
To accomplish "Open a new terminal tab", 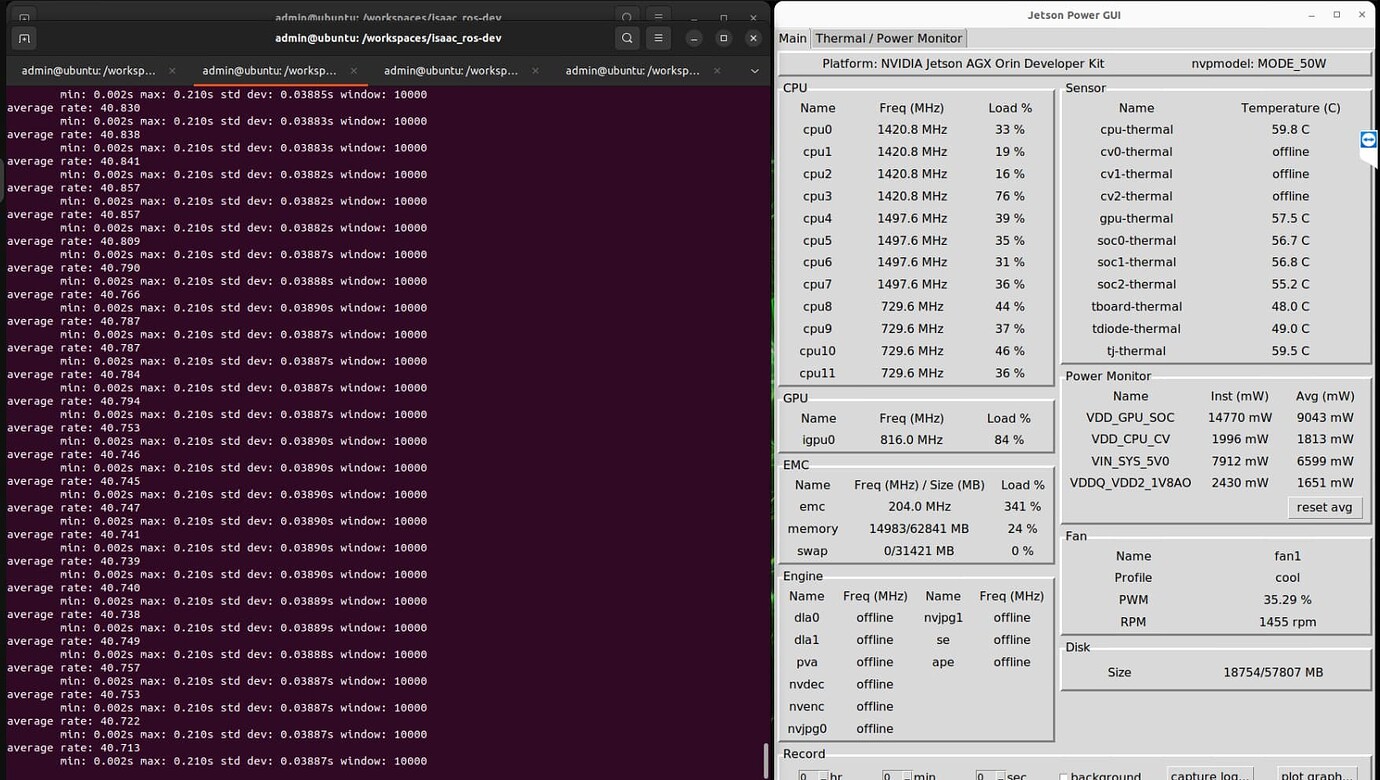I will click(24, 38).
